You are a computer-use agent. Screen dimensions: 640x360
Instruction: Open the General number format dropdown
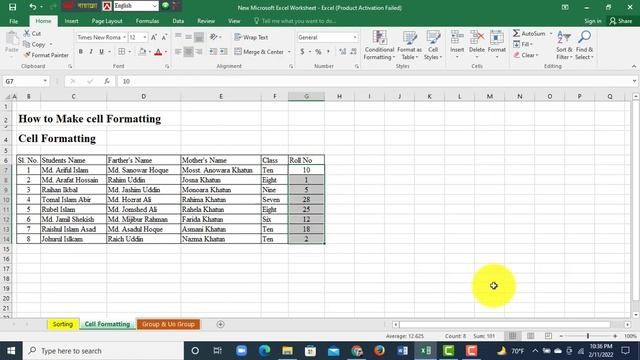click(355, 37)
